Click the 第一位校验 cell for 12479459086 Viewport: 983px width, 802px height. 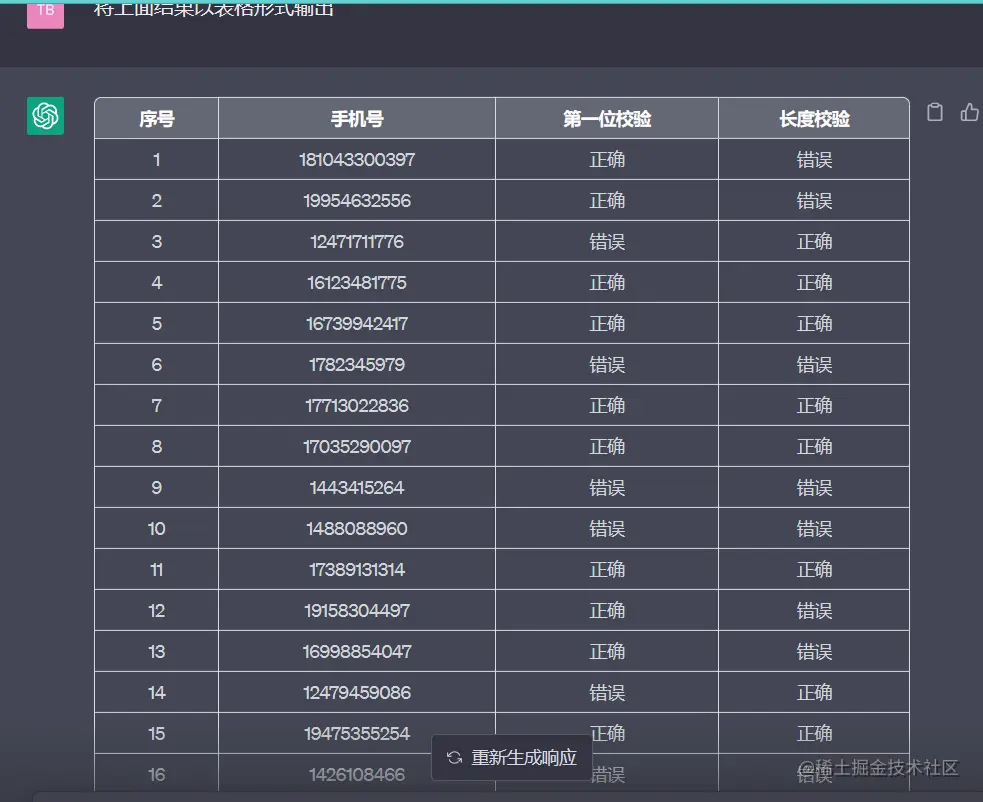pyautogui.click(x=607, y=693)
